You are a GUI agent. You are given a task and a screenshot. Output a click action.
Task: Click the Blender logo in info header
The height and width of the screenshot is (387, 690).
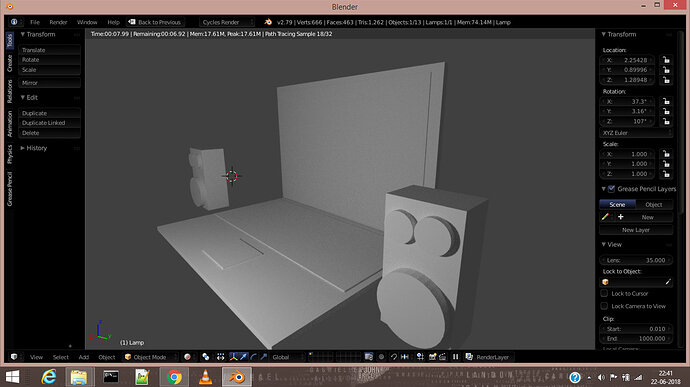(268, 22)
